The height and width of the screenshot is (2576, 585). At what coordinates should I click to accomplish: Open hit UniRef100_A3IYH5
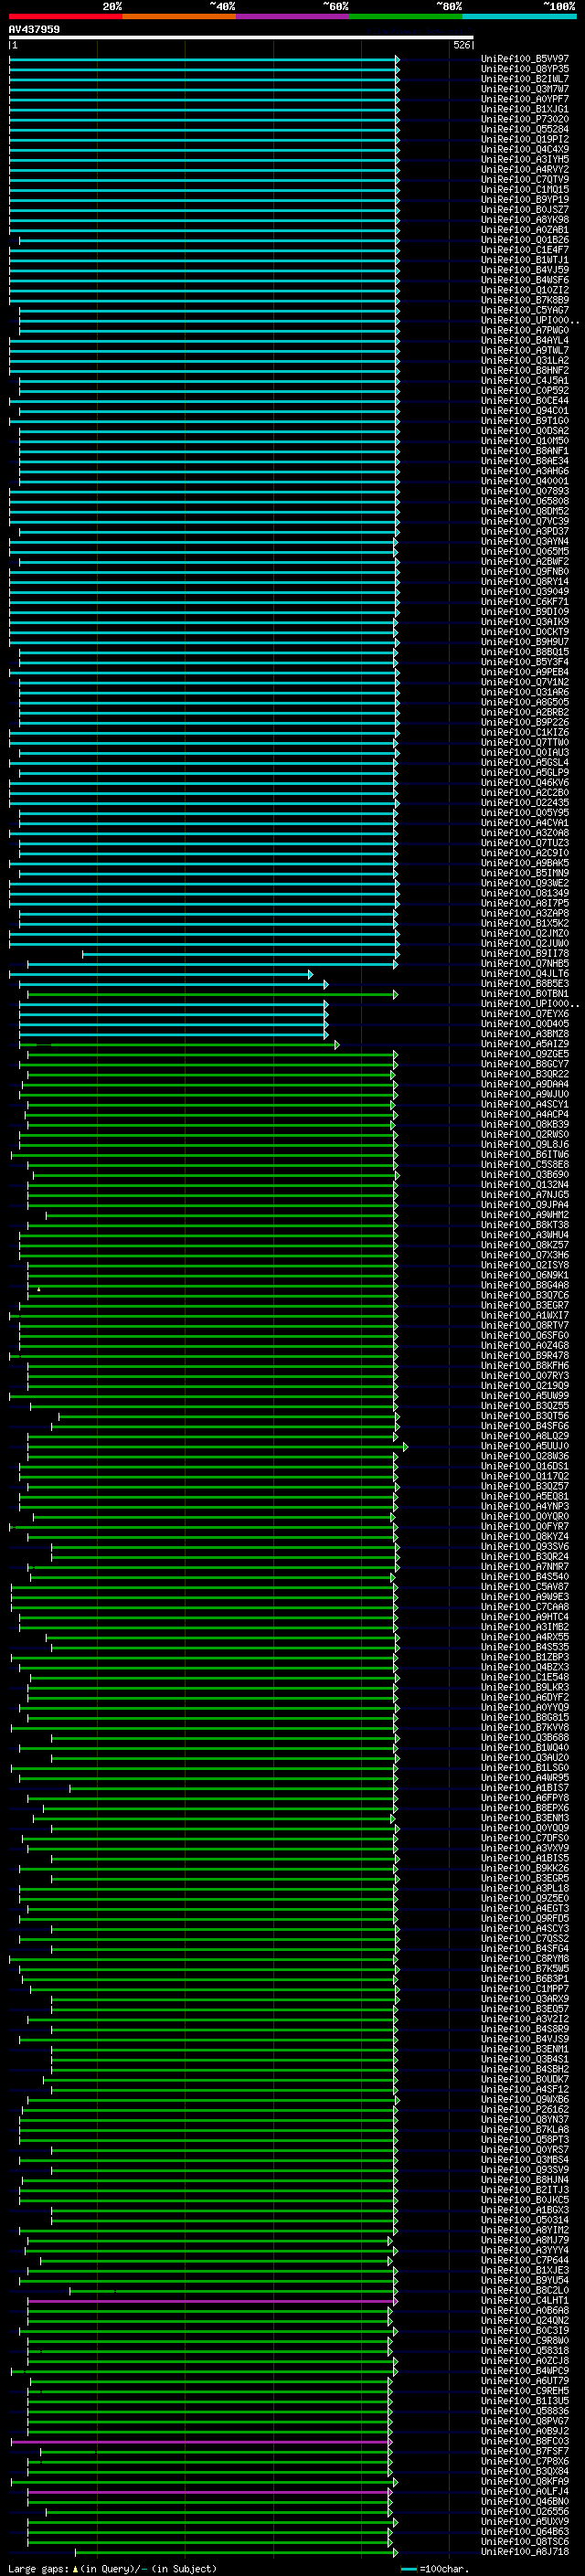click(x=525, y=159)
